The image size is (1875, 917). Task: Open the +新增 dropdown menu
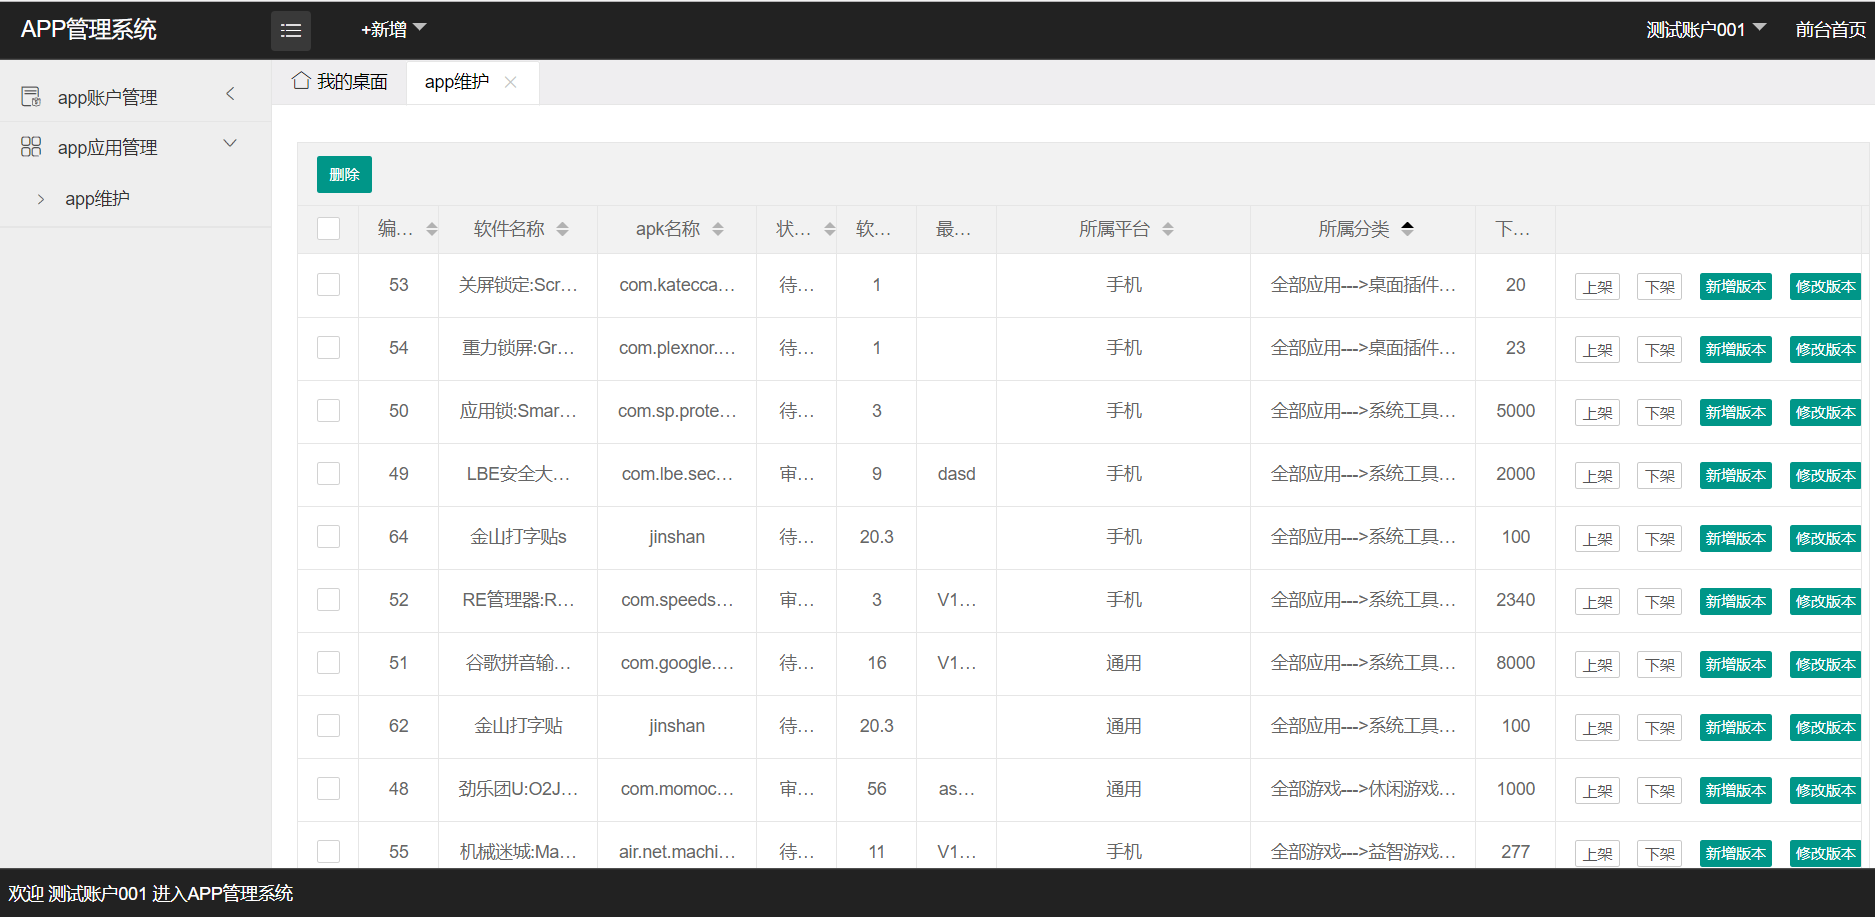[x=393, y=30]
